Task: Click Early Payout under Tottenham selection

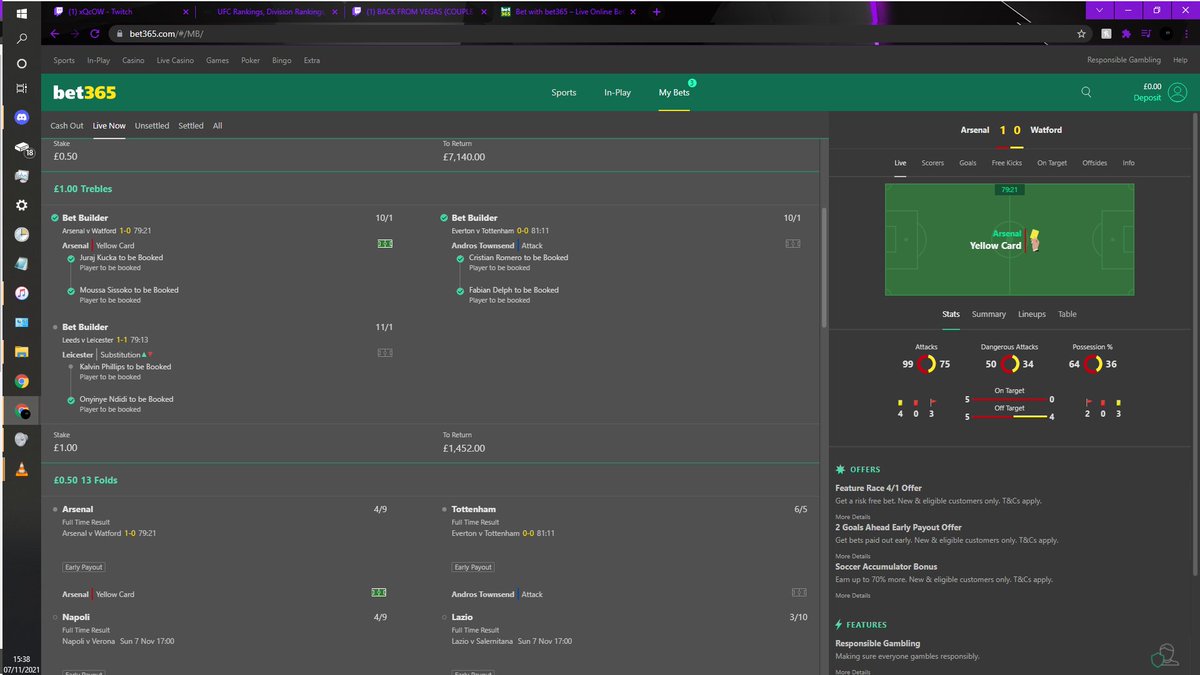Action: (x=473, y=567)
